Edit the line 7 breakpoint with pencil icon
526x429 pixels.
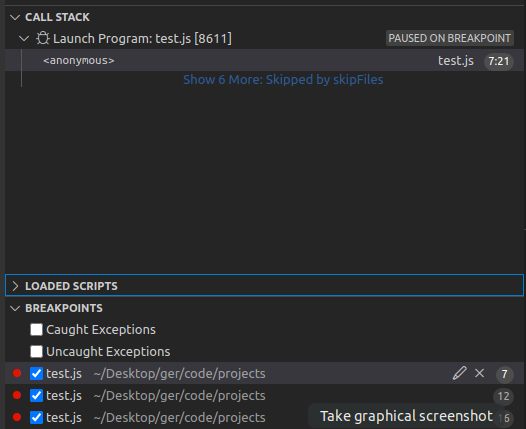pyautogui.click(x=459, y=373)
